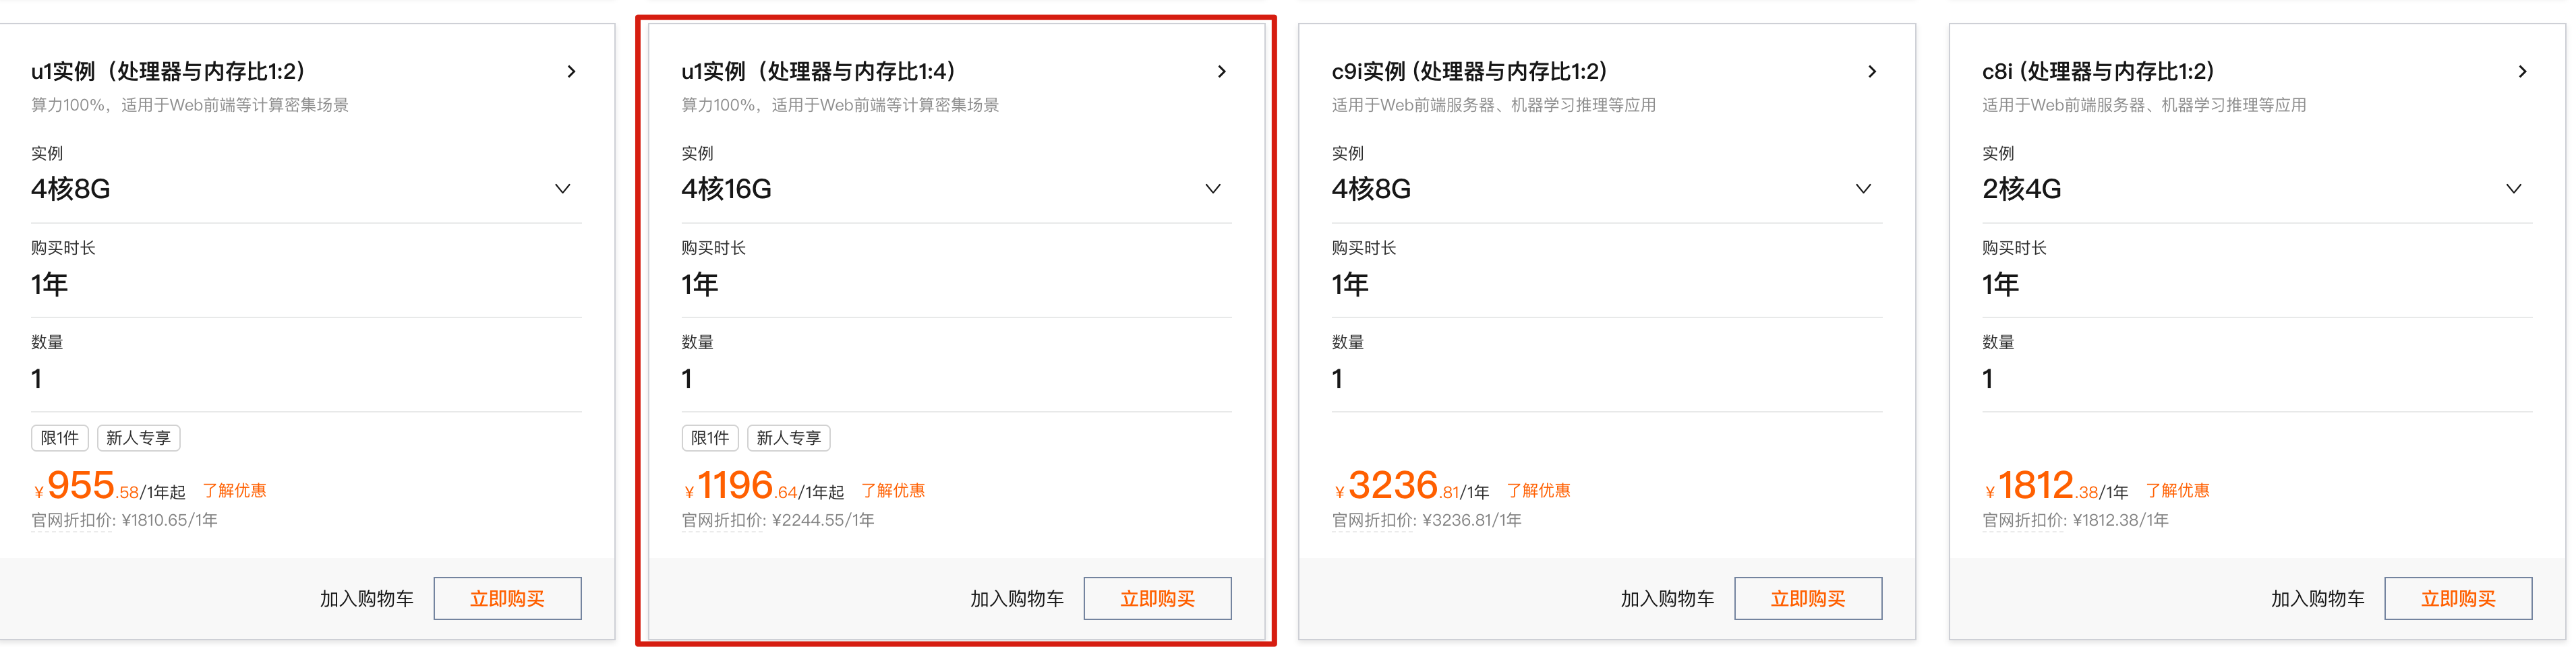Expand 4核8G dropdown in u1 1:2 card
This screenshot has width=2576, height=647.
(306, 189)
